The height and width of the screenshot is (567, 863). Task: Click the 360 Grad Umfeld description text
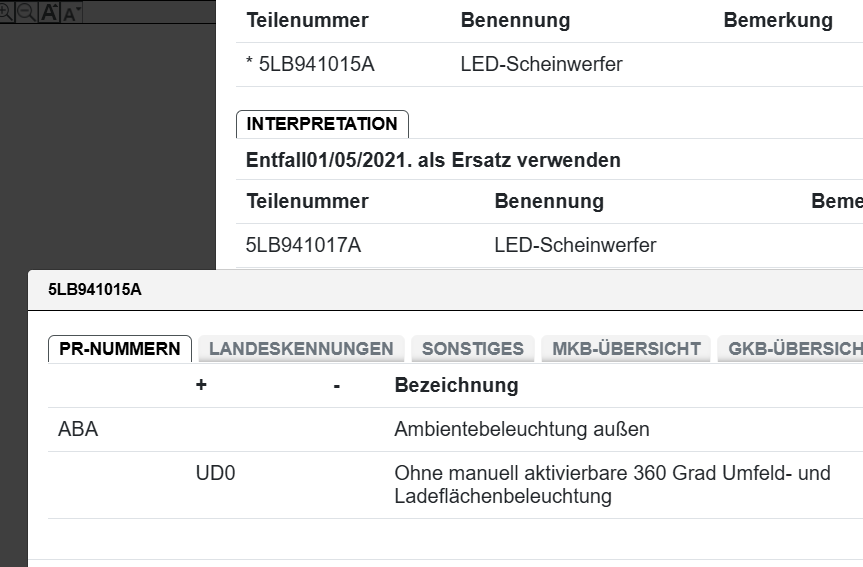coord(612,484)
